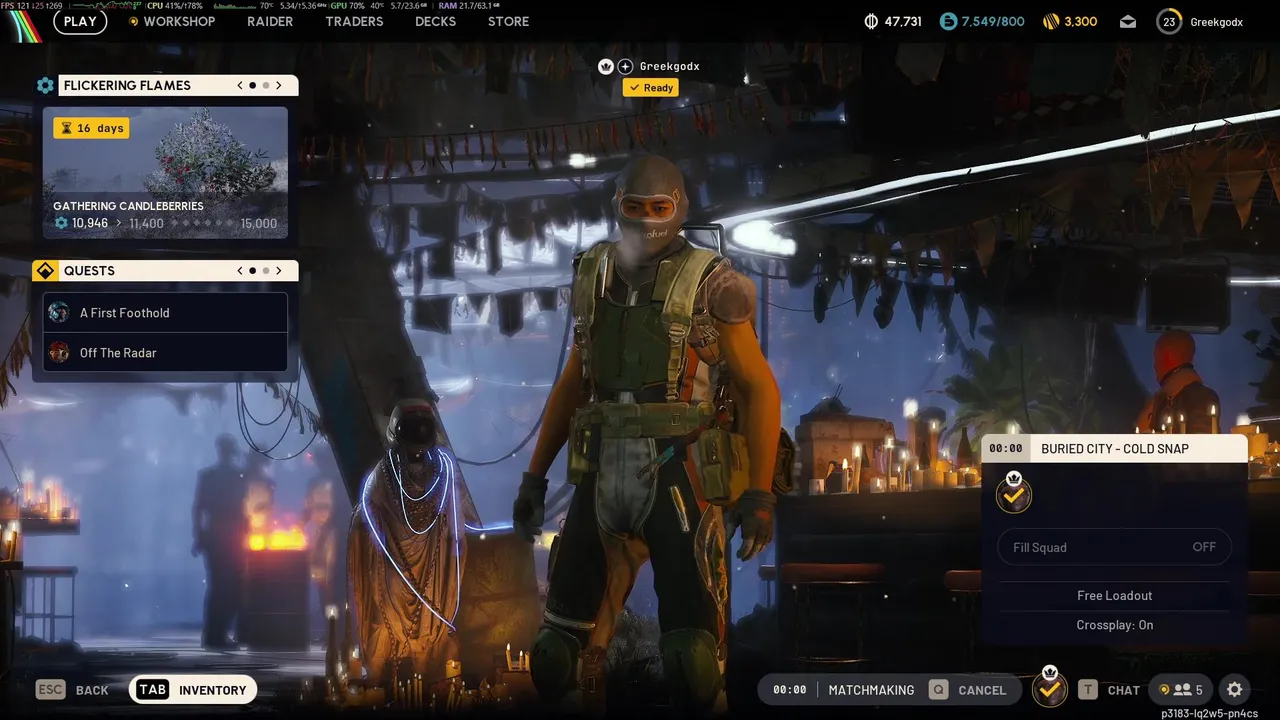Viewport: 1280px width, 720px height.
Task: Click the FLICKERING FLAMES header title
Action: coord(127,86)
